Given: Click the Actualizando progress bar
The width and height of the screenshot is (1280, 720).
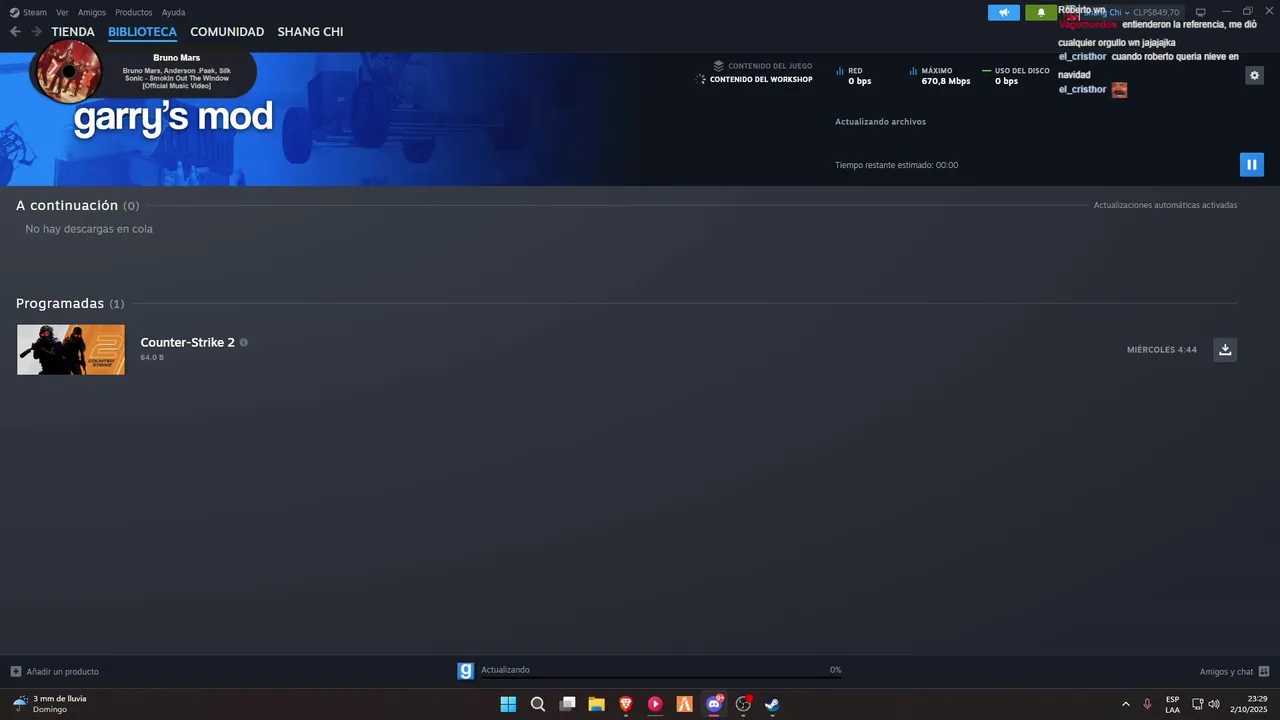Looking at the screenshot, I should click(661, 677).
